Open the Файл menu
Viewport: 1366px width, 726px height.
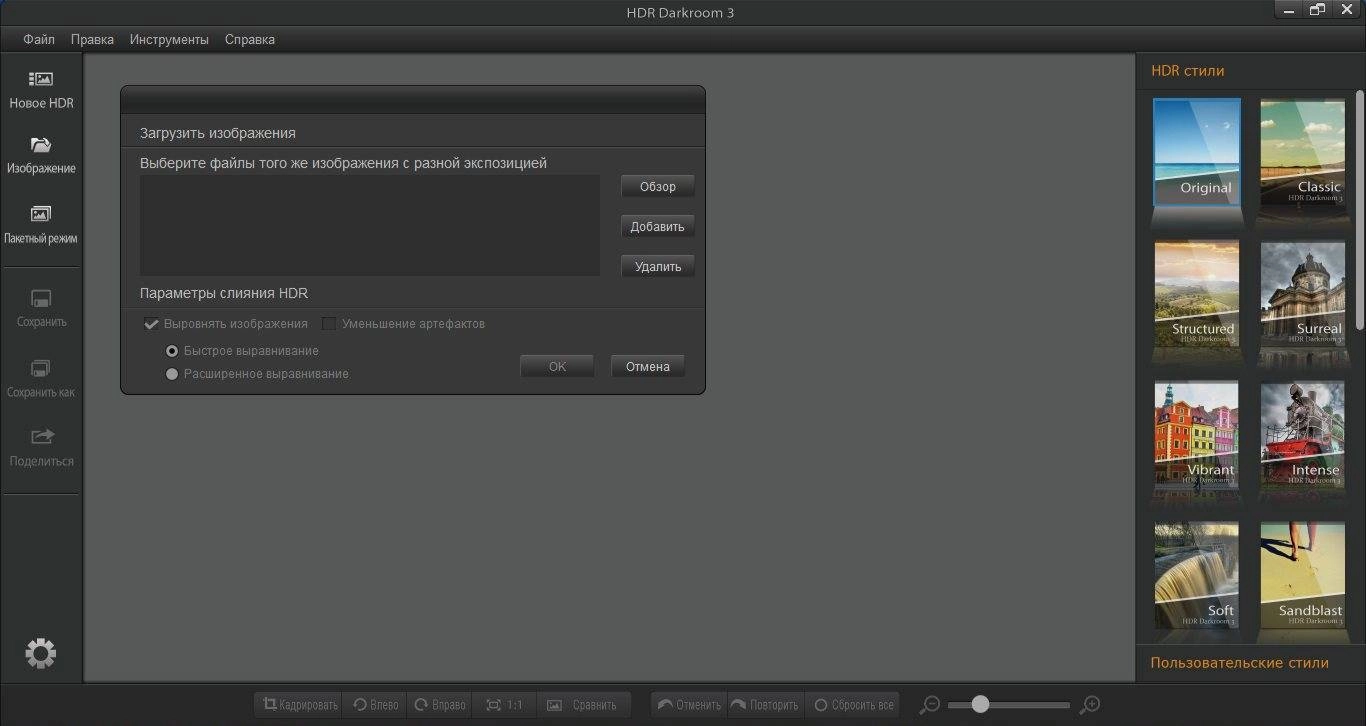(39, 39)
